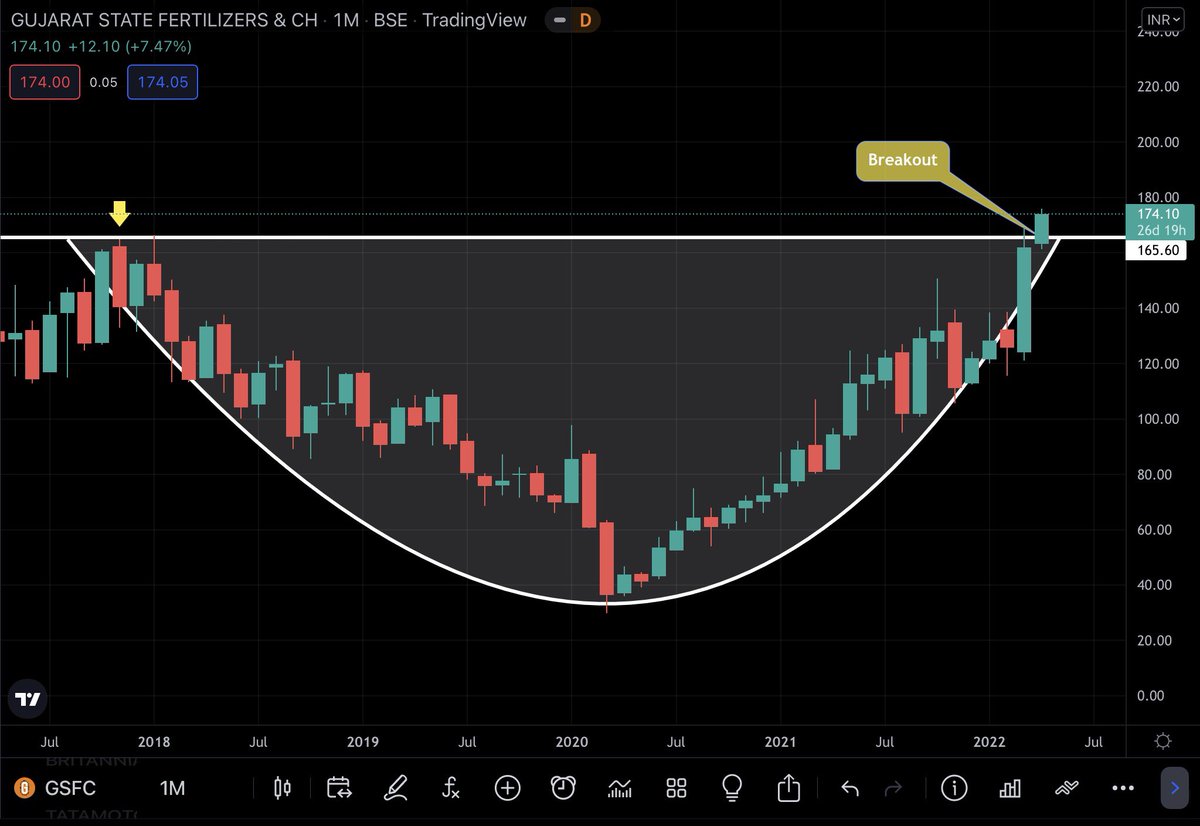Open the fx indicators list
This screenshot has height=826, width=1200.
point(451,788)
